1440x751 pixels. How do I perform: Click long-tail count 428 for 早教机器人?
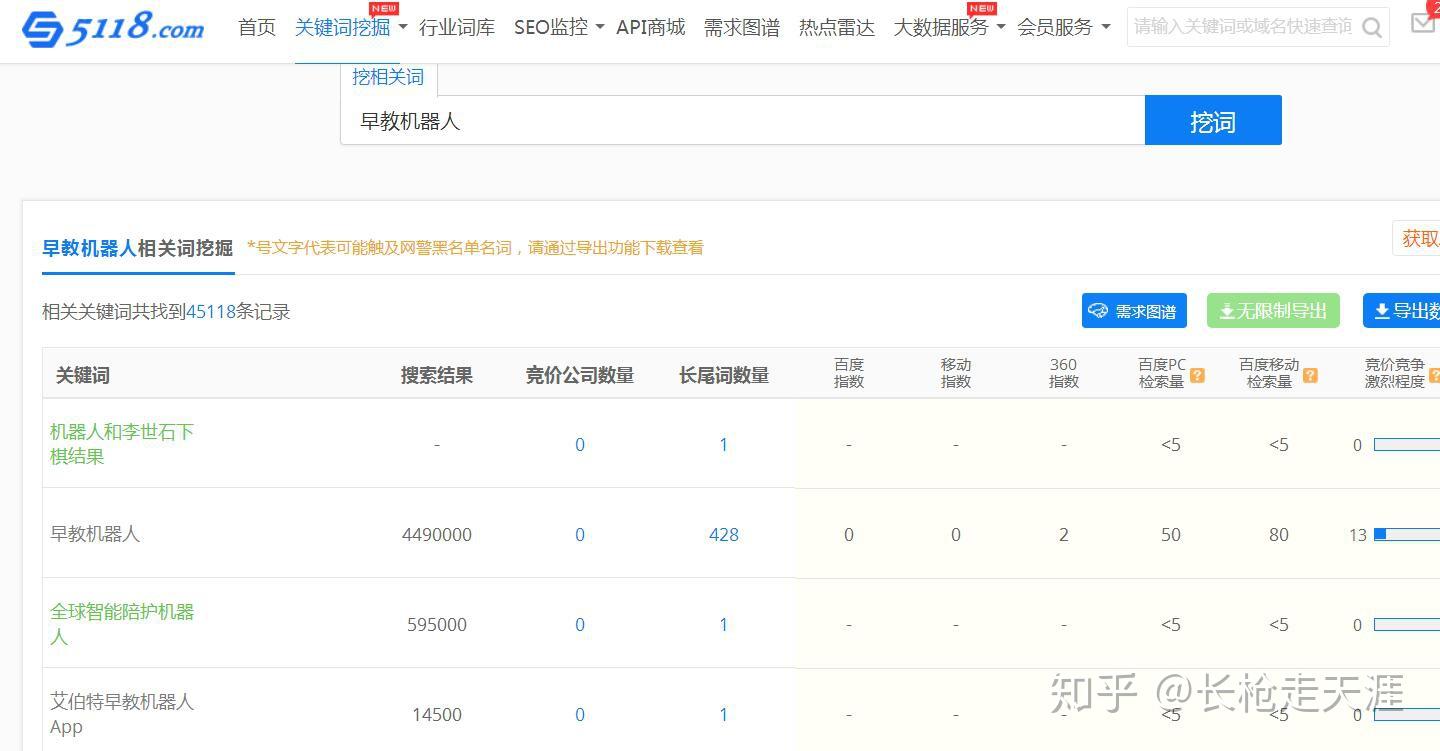pos(724,535)
